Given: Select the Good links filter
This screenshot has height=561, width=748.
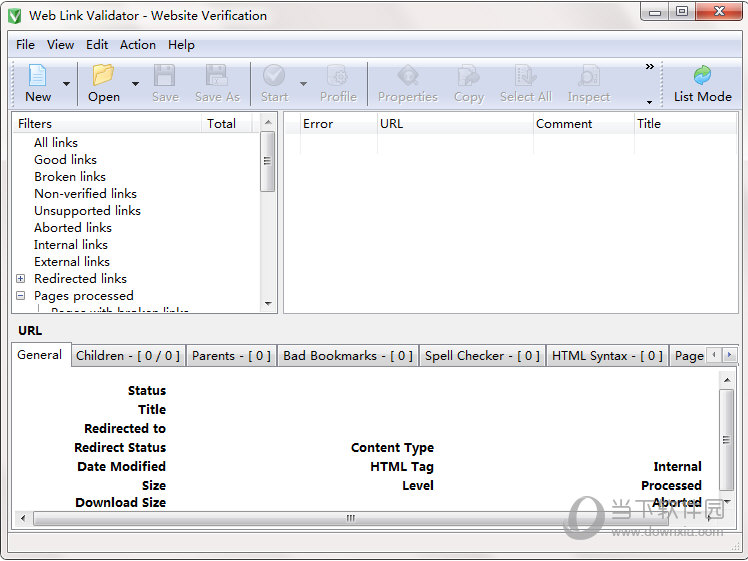Looking at the screenshot, I should pos(65,159).
